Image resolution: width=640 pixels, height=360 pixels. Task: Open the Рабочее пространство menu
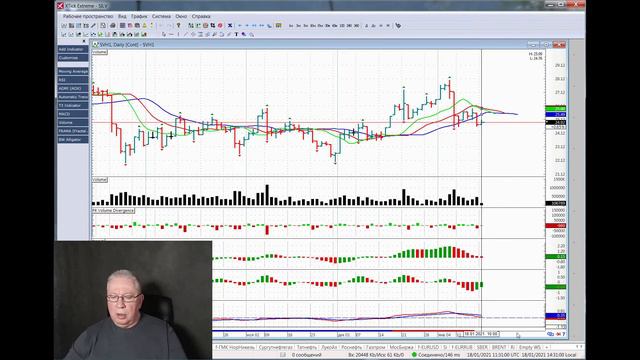point(88,16)
